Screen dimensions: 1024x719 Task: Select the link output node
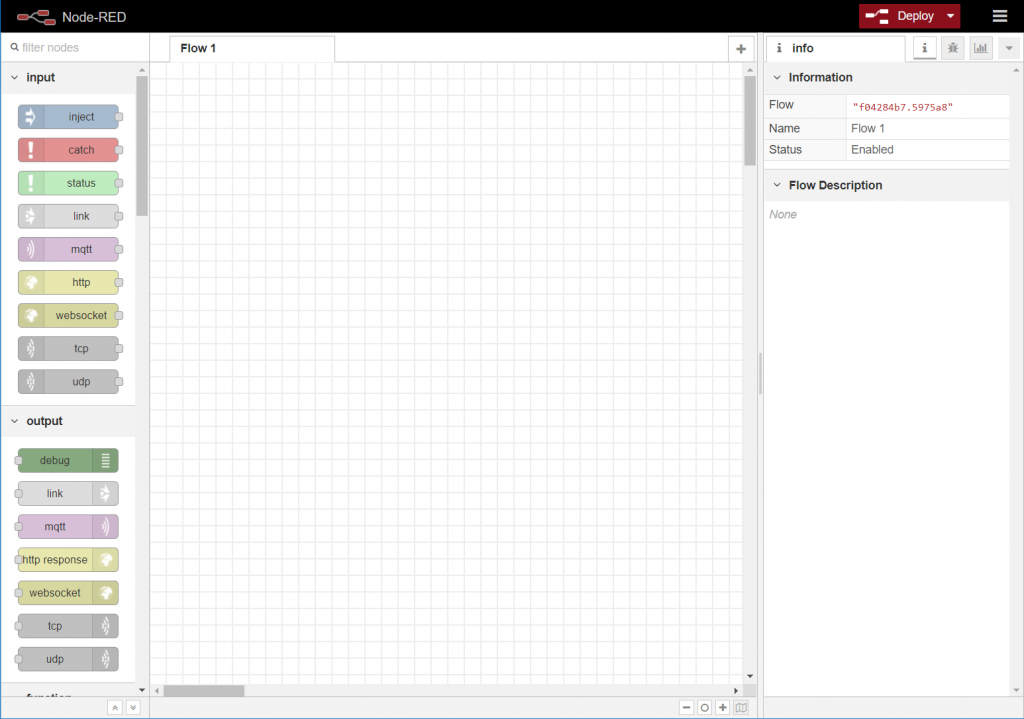[68, 494]
